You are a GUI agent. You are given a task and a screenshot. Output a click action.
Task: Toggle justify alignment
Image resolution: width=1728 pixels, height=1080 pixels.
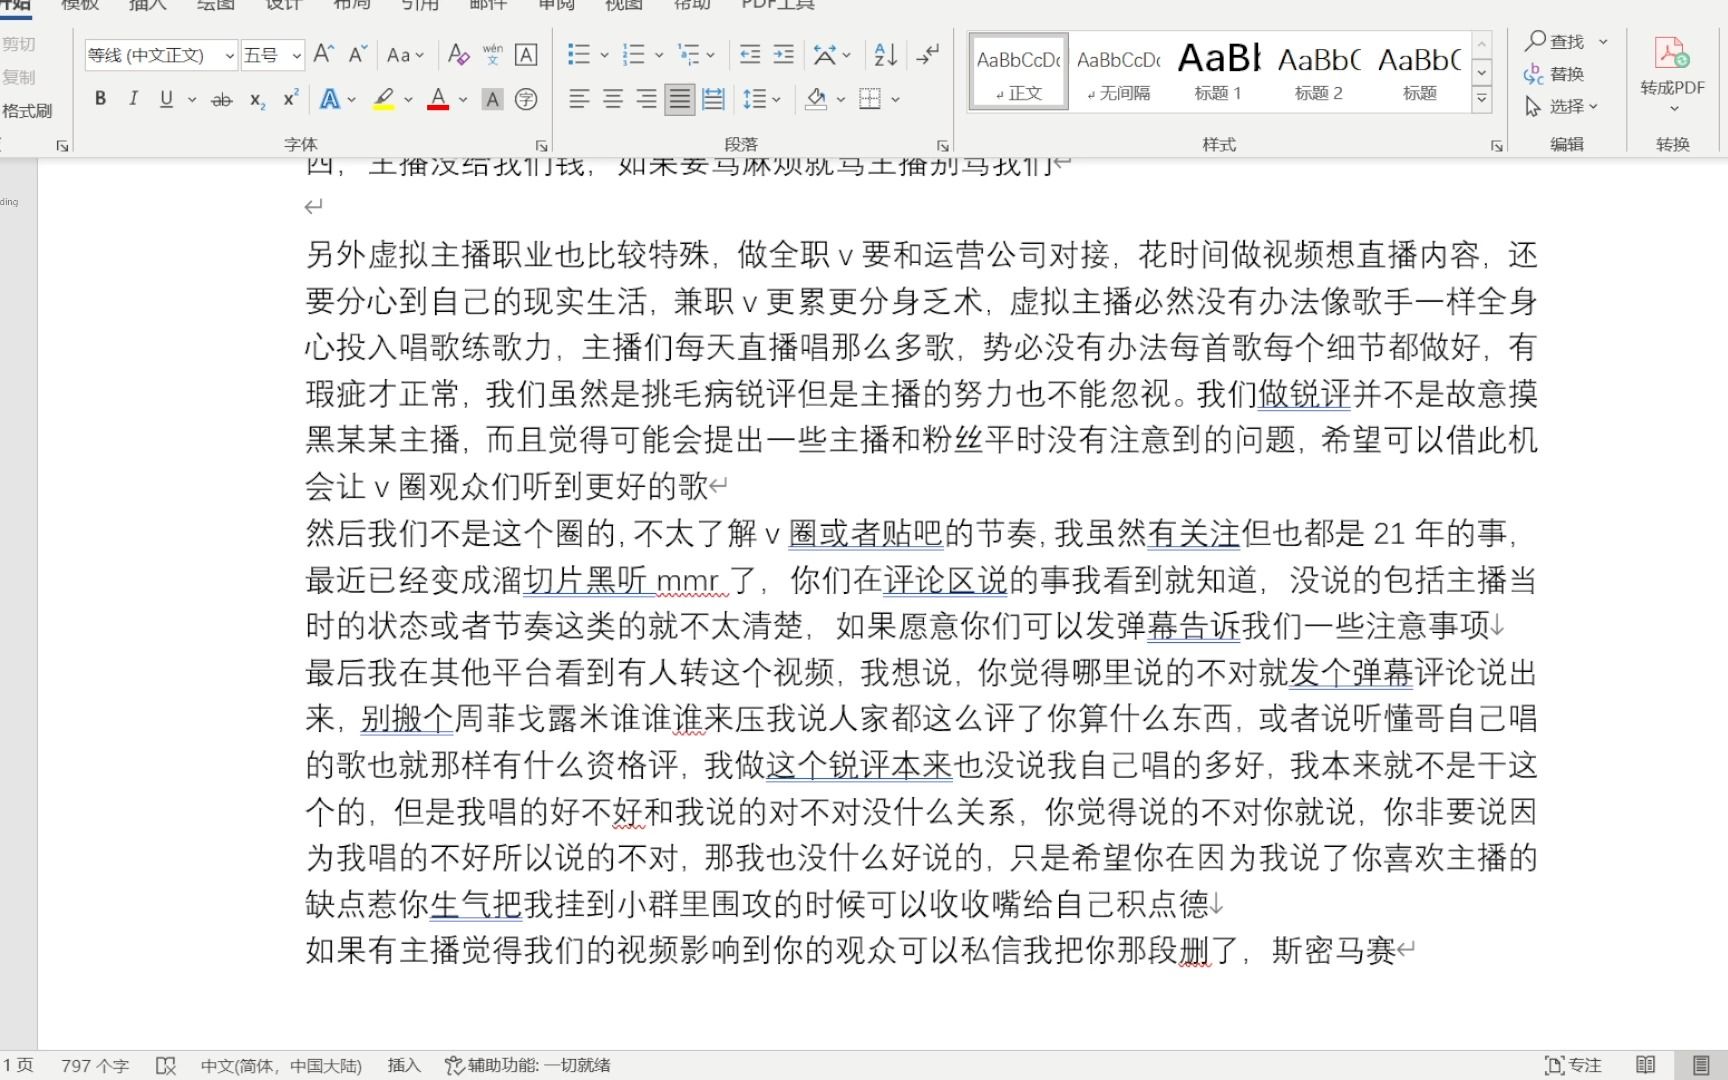coord(680,99)
